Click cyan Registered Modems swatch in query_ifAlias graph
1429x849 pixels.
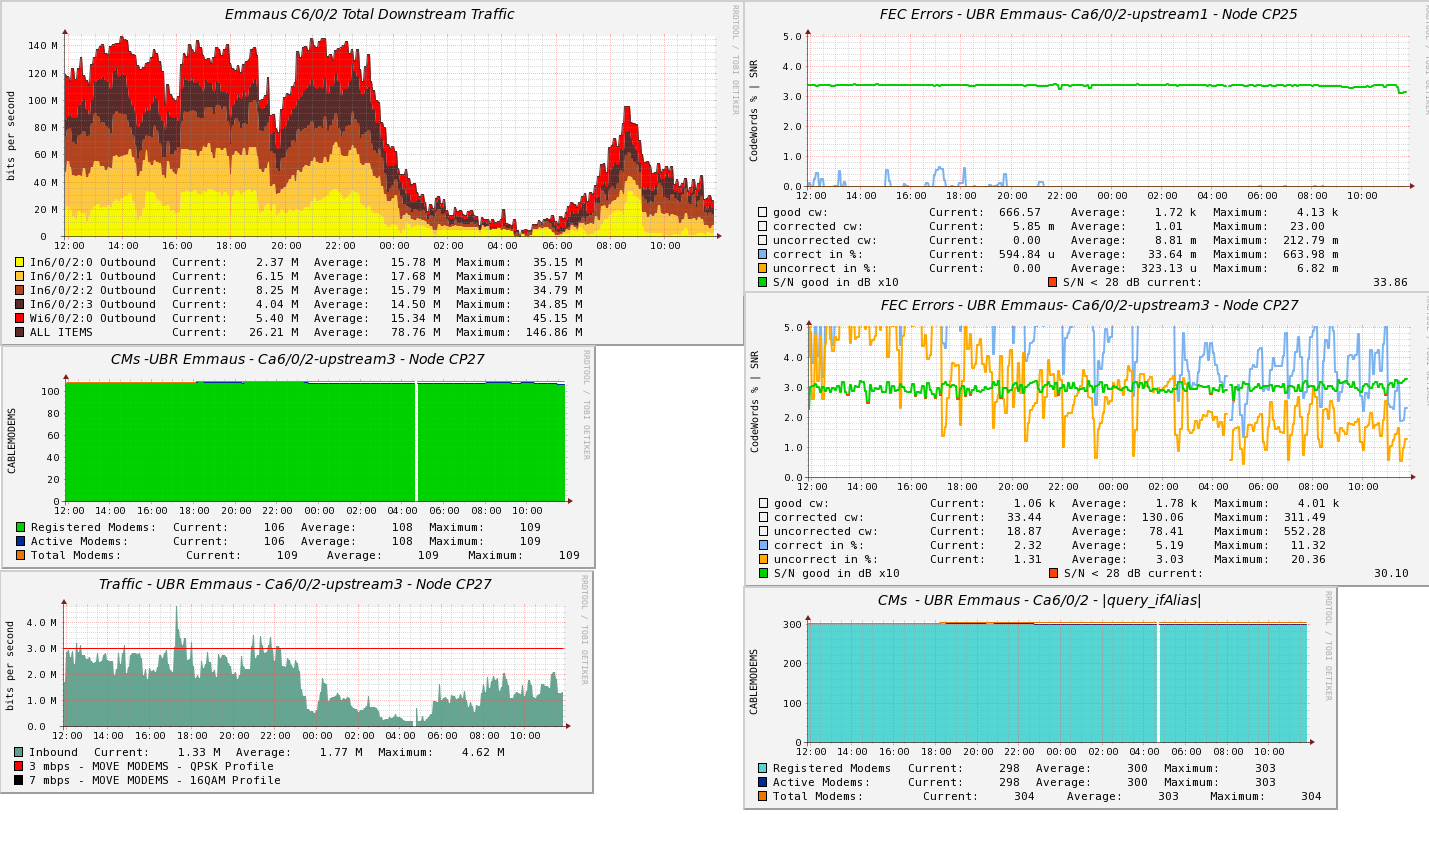coord(762,768)
